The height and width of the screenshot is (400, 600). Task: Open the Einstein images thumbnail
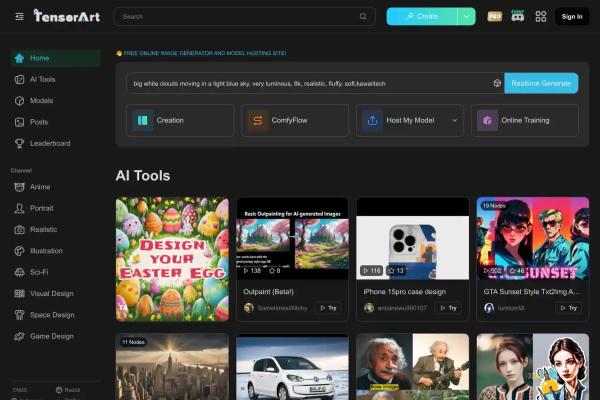click(412, 367)
